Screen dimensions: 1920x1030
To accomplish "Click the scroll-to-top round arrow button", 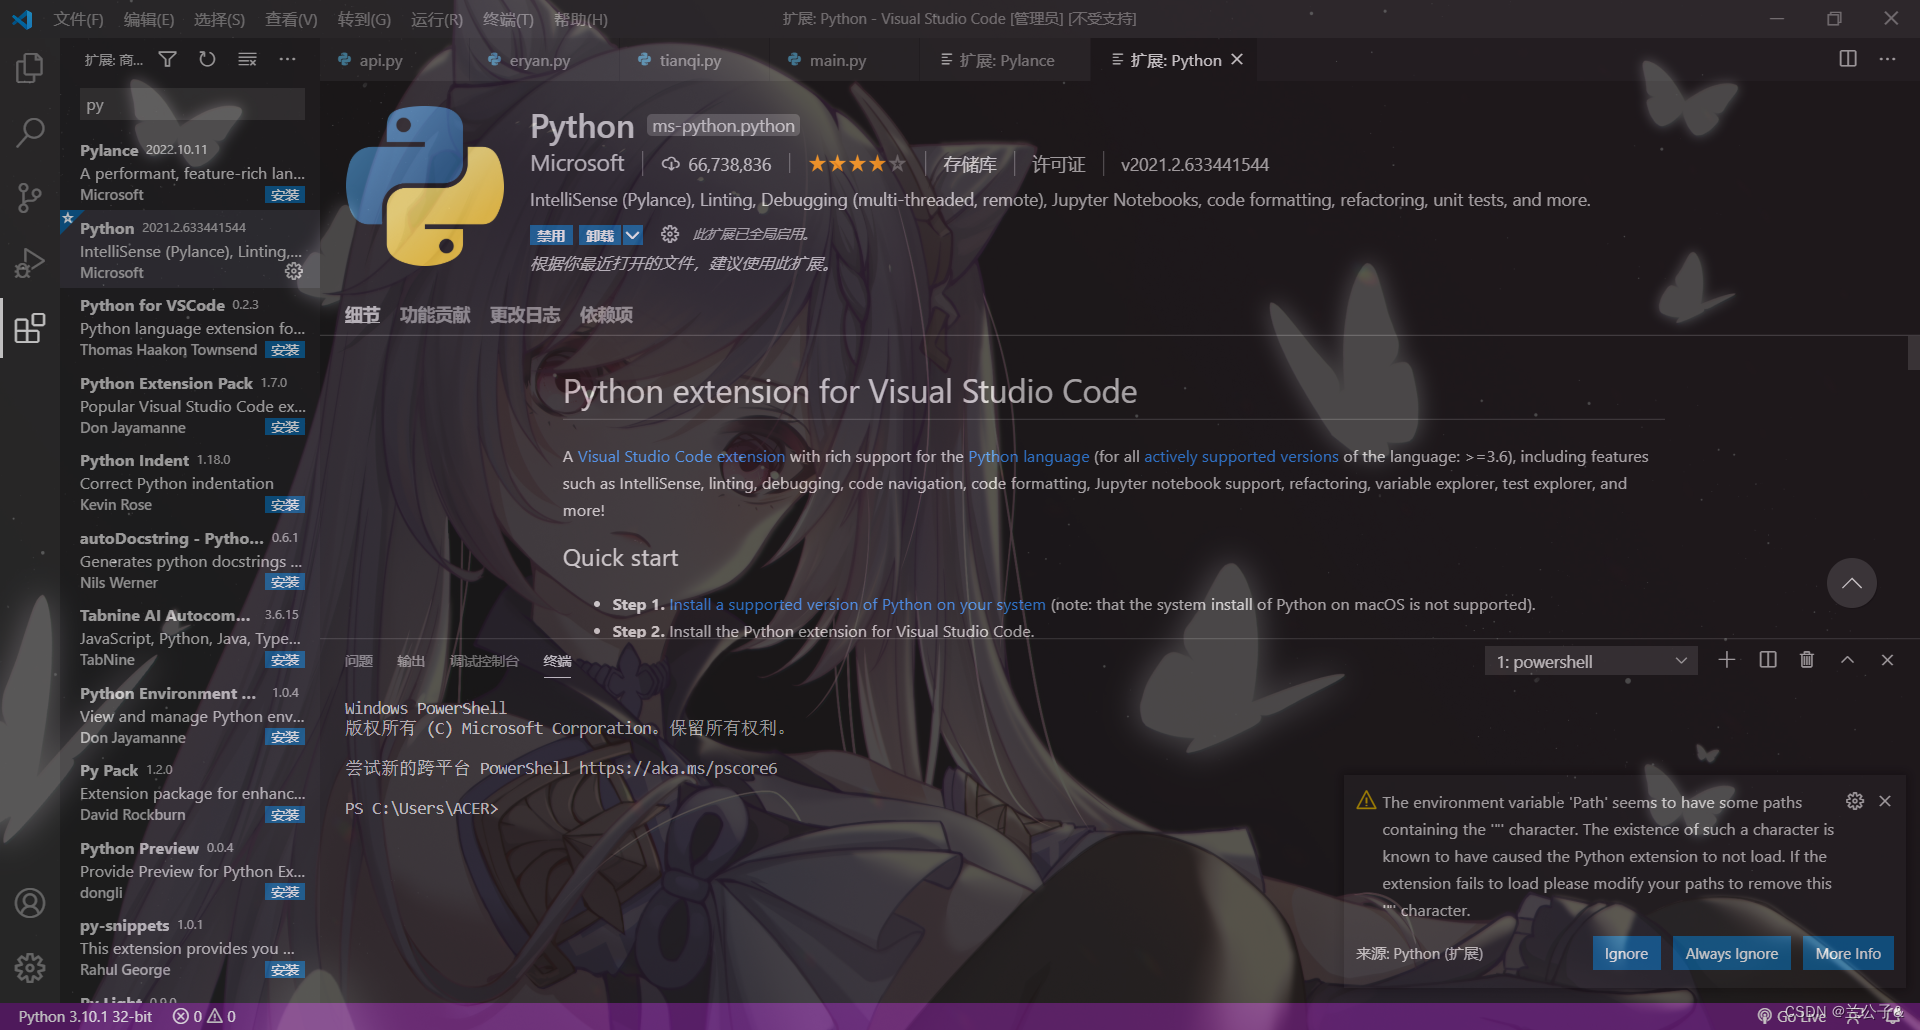I will (1852, 583).
